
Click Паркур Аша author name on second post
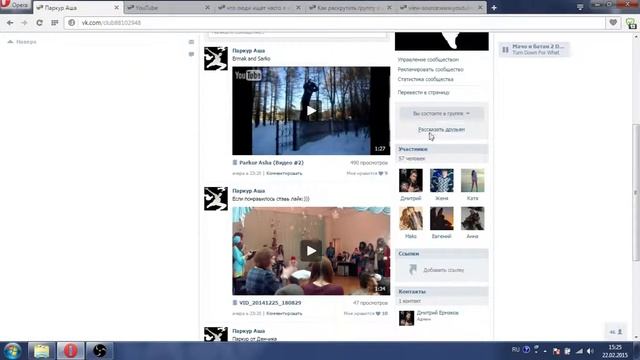coord(249,191)
